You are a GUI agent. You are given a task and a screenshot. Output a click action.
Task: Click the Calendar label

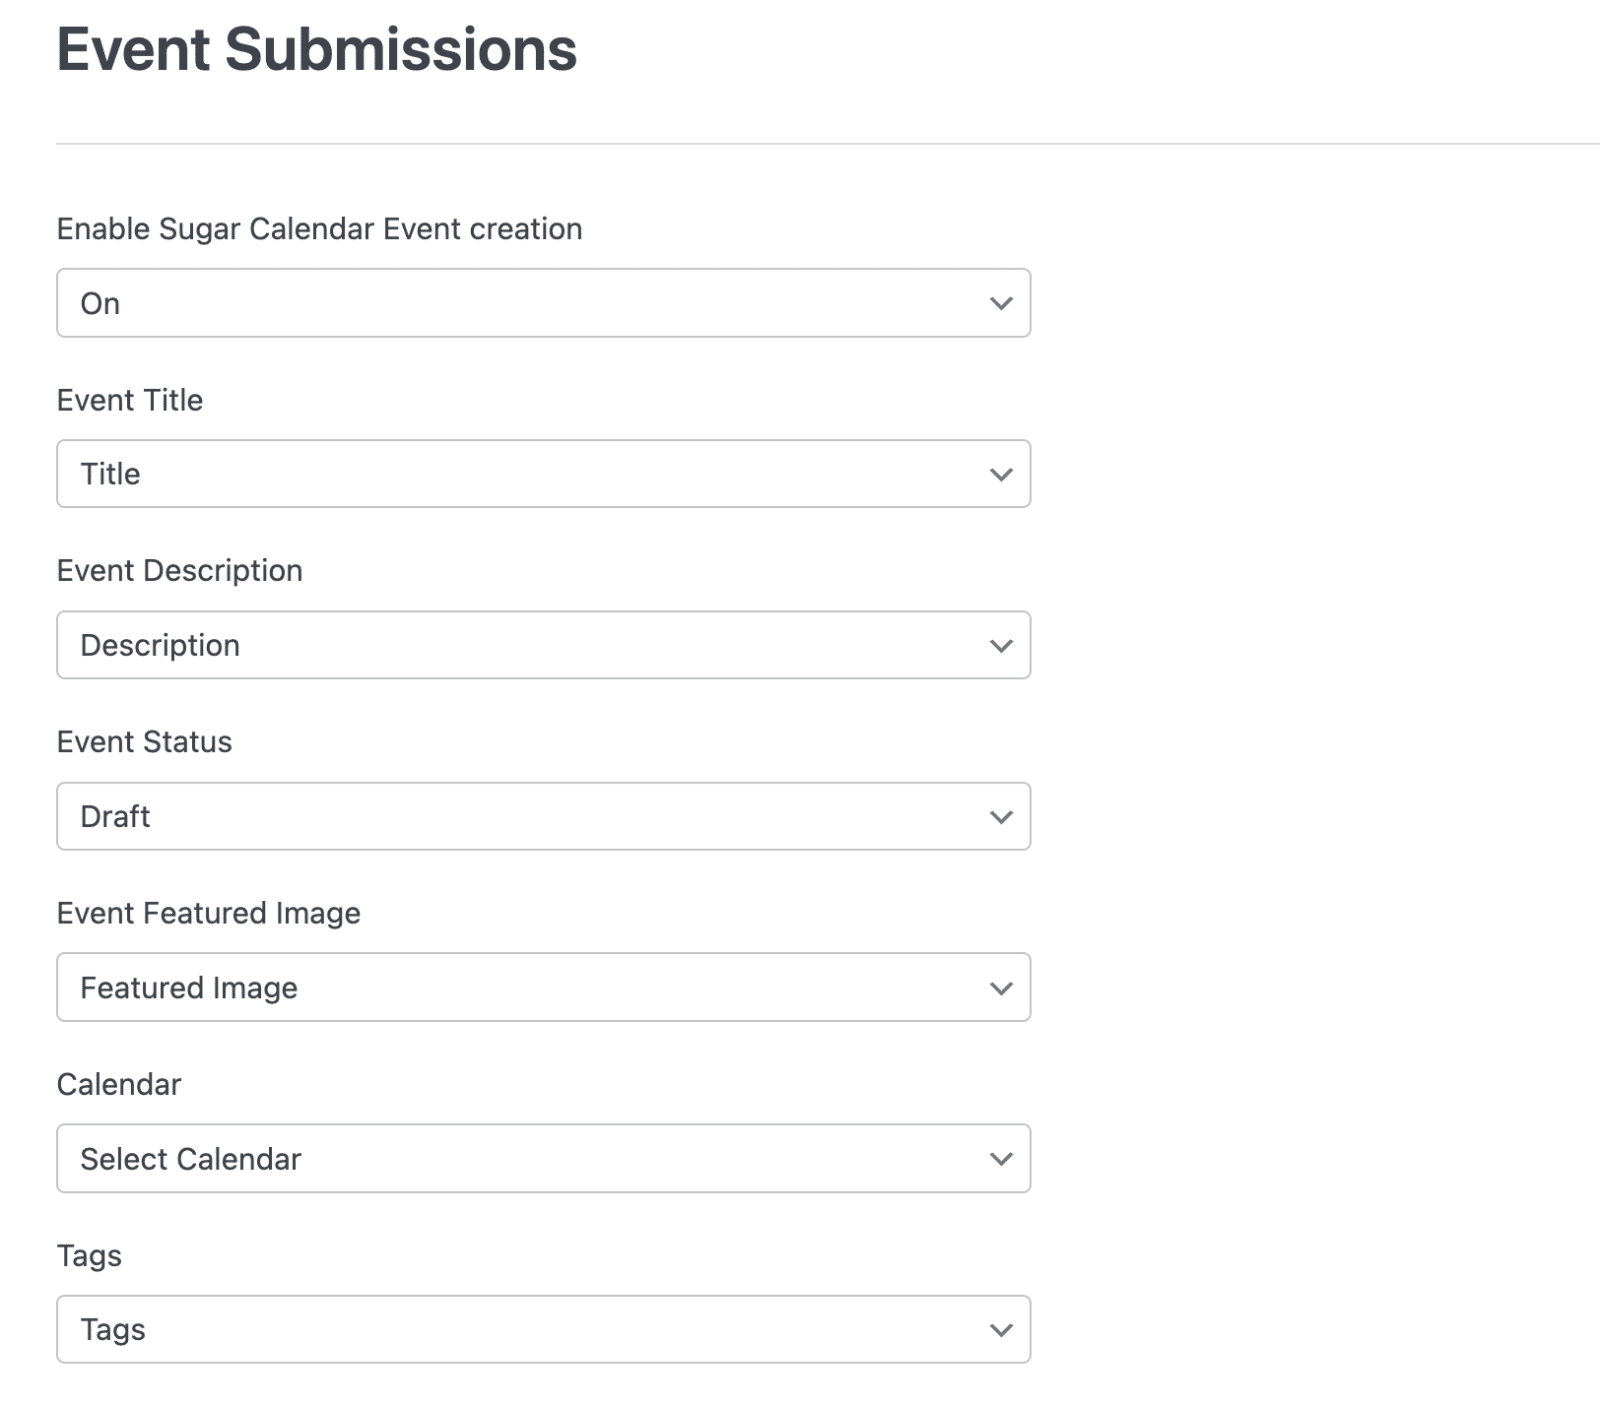tap(118, 1083)
